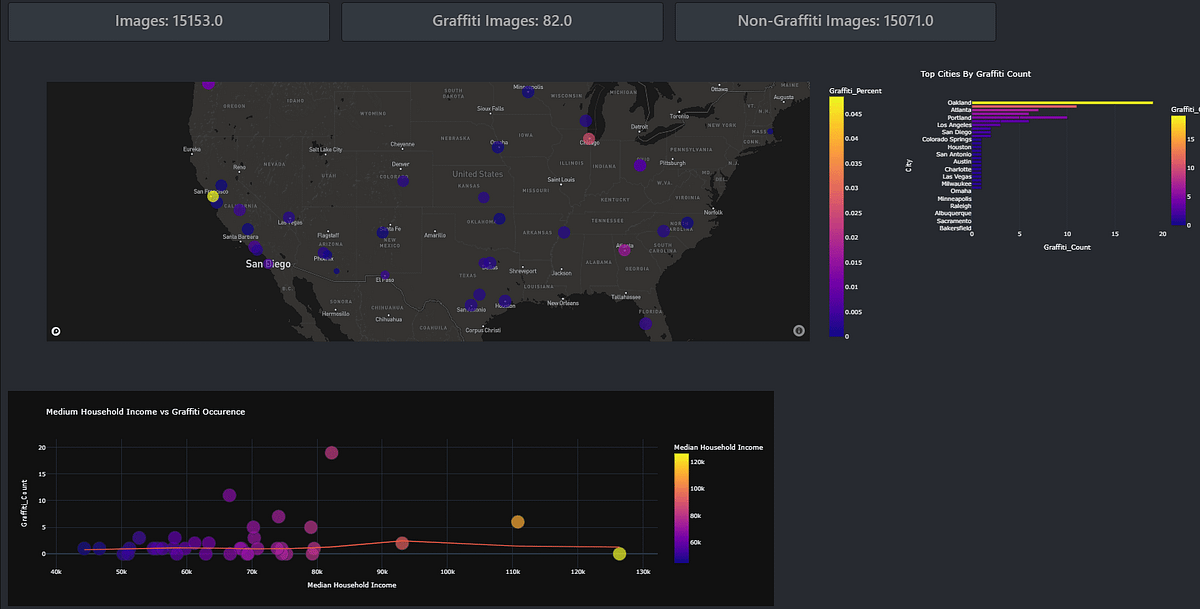
Task: Select the Portland bar in the bar chart
Action: pos(1020,117)
